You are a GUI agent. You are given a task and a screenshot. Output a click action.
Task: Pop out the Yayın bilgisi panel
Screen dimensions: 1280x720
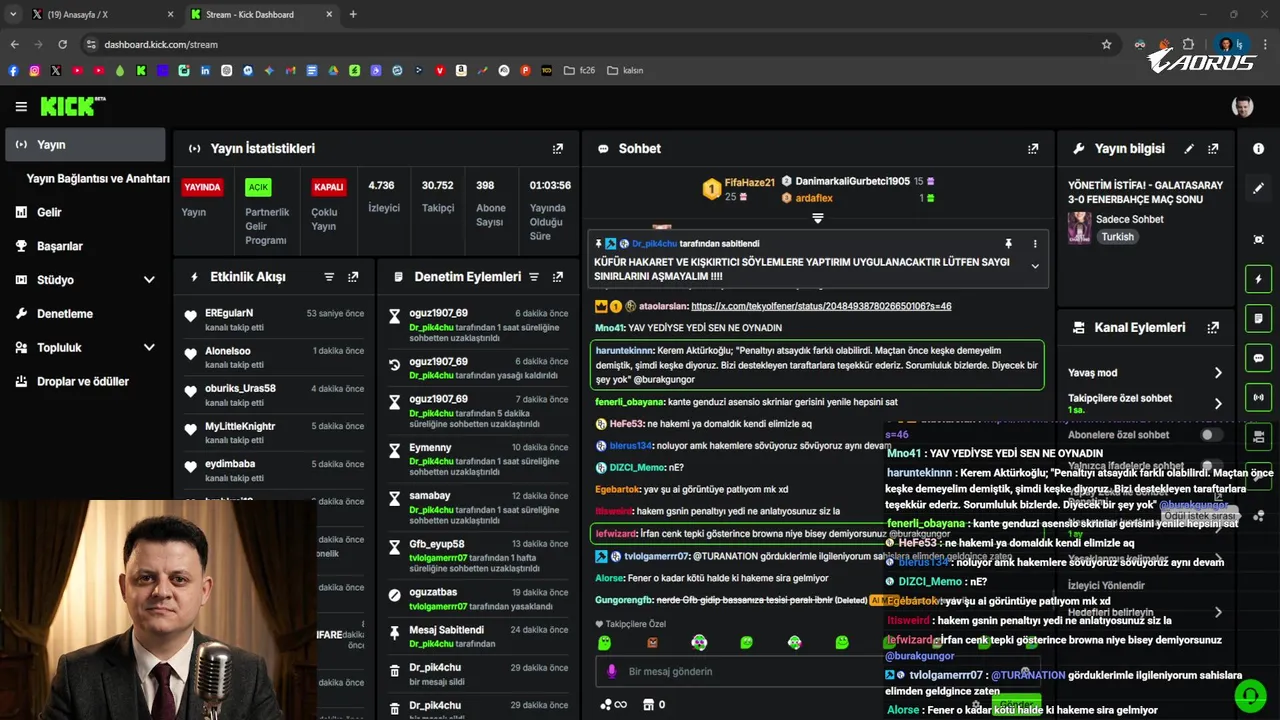click(x=1213, y=148)
